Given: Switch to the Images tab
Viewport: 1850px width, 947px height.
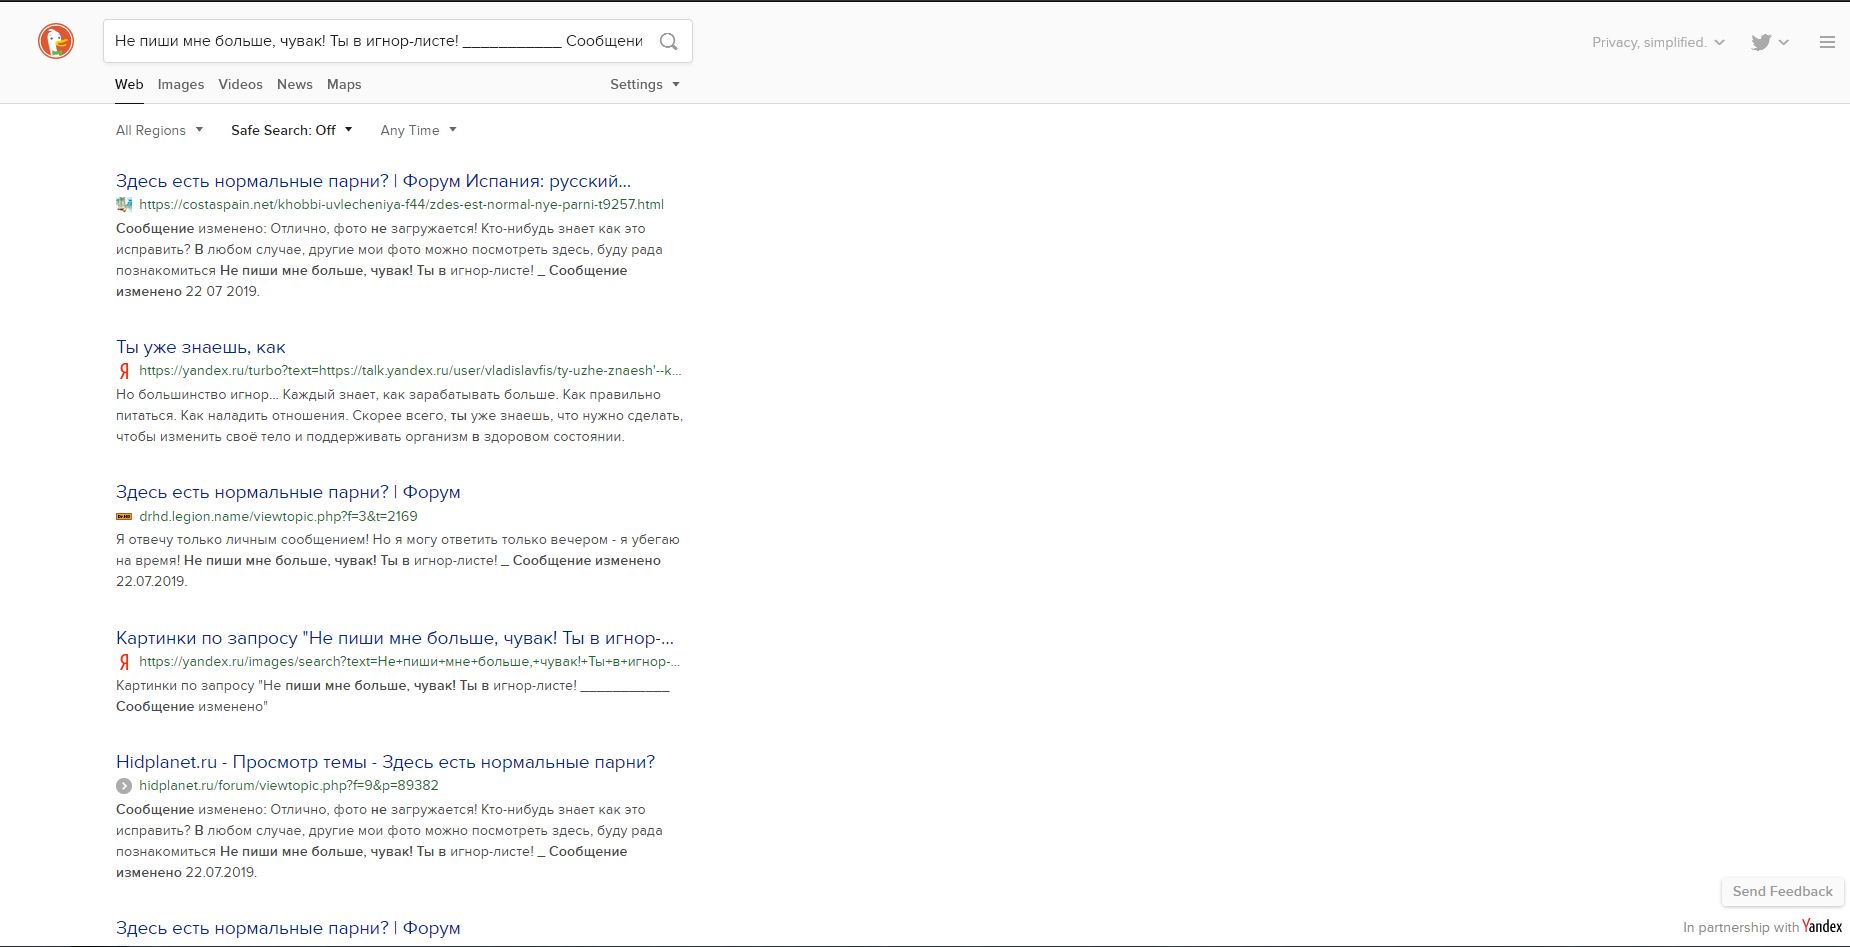Looking at the screenshot, I should [180, 84].
